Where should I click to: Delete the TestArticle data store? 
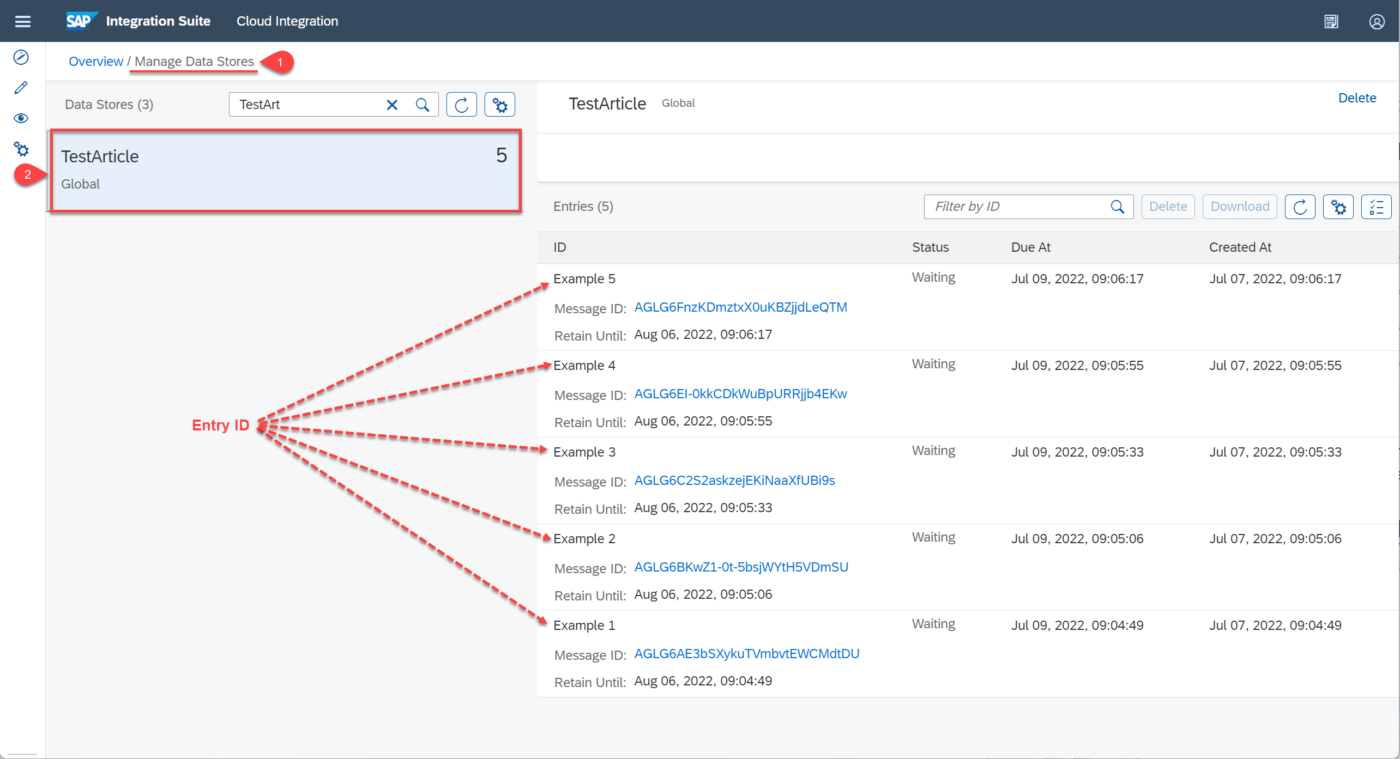(x=1357, y=98)
